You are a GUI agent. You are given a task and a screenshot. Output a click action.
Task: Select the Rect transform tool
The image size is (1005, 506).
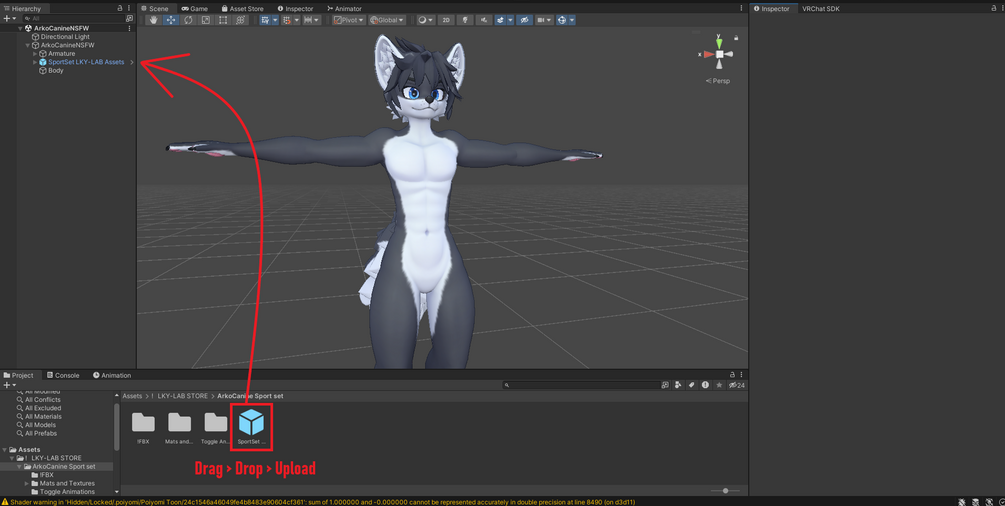(x=223, y=20)
